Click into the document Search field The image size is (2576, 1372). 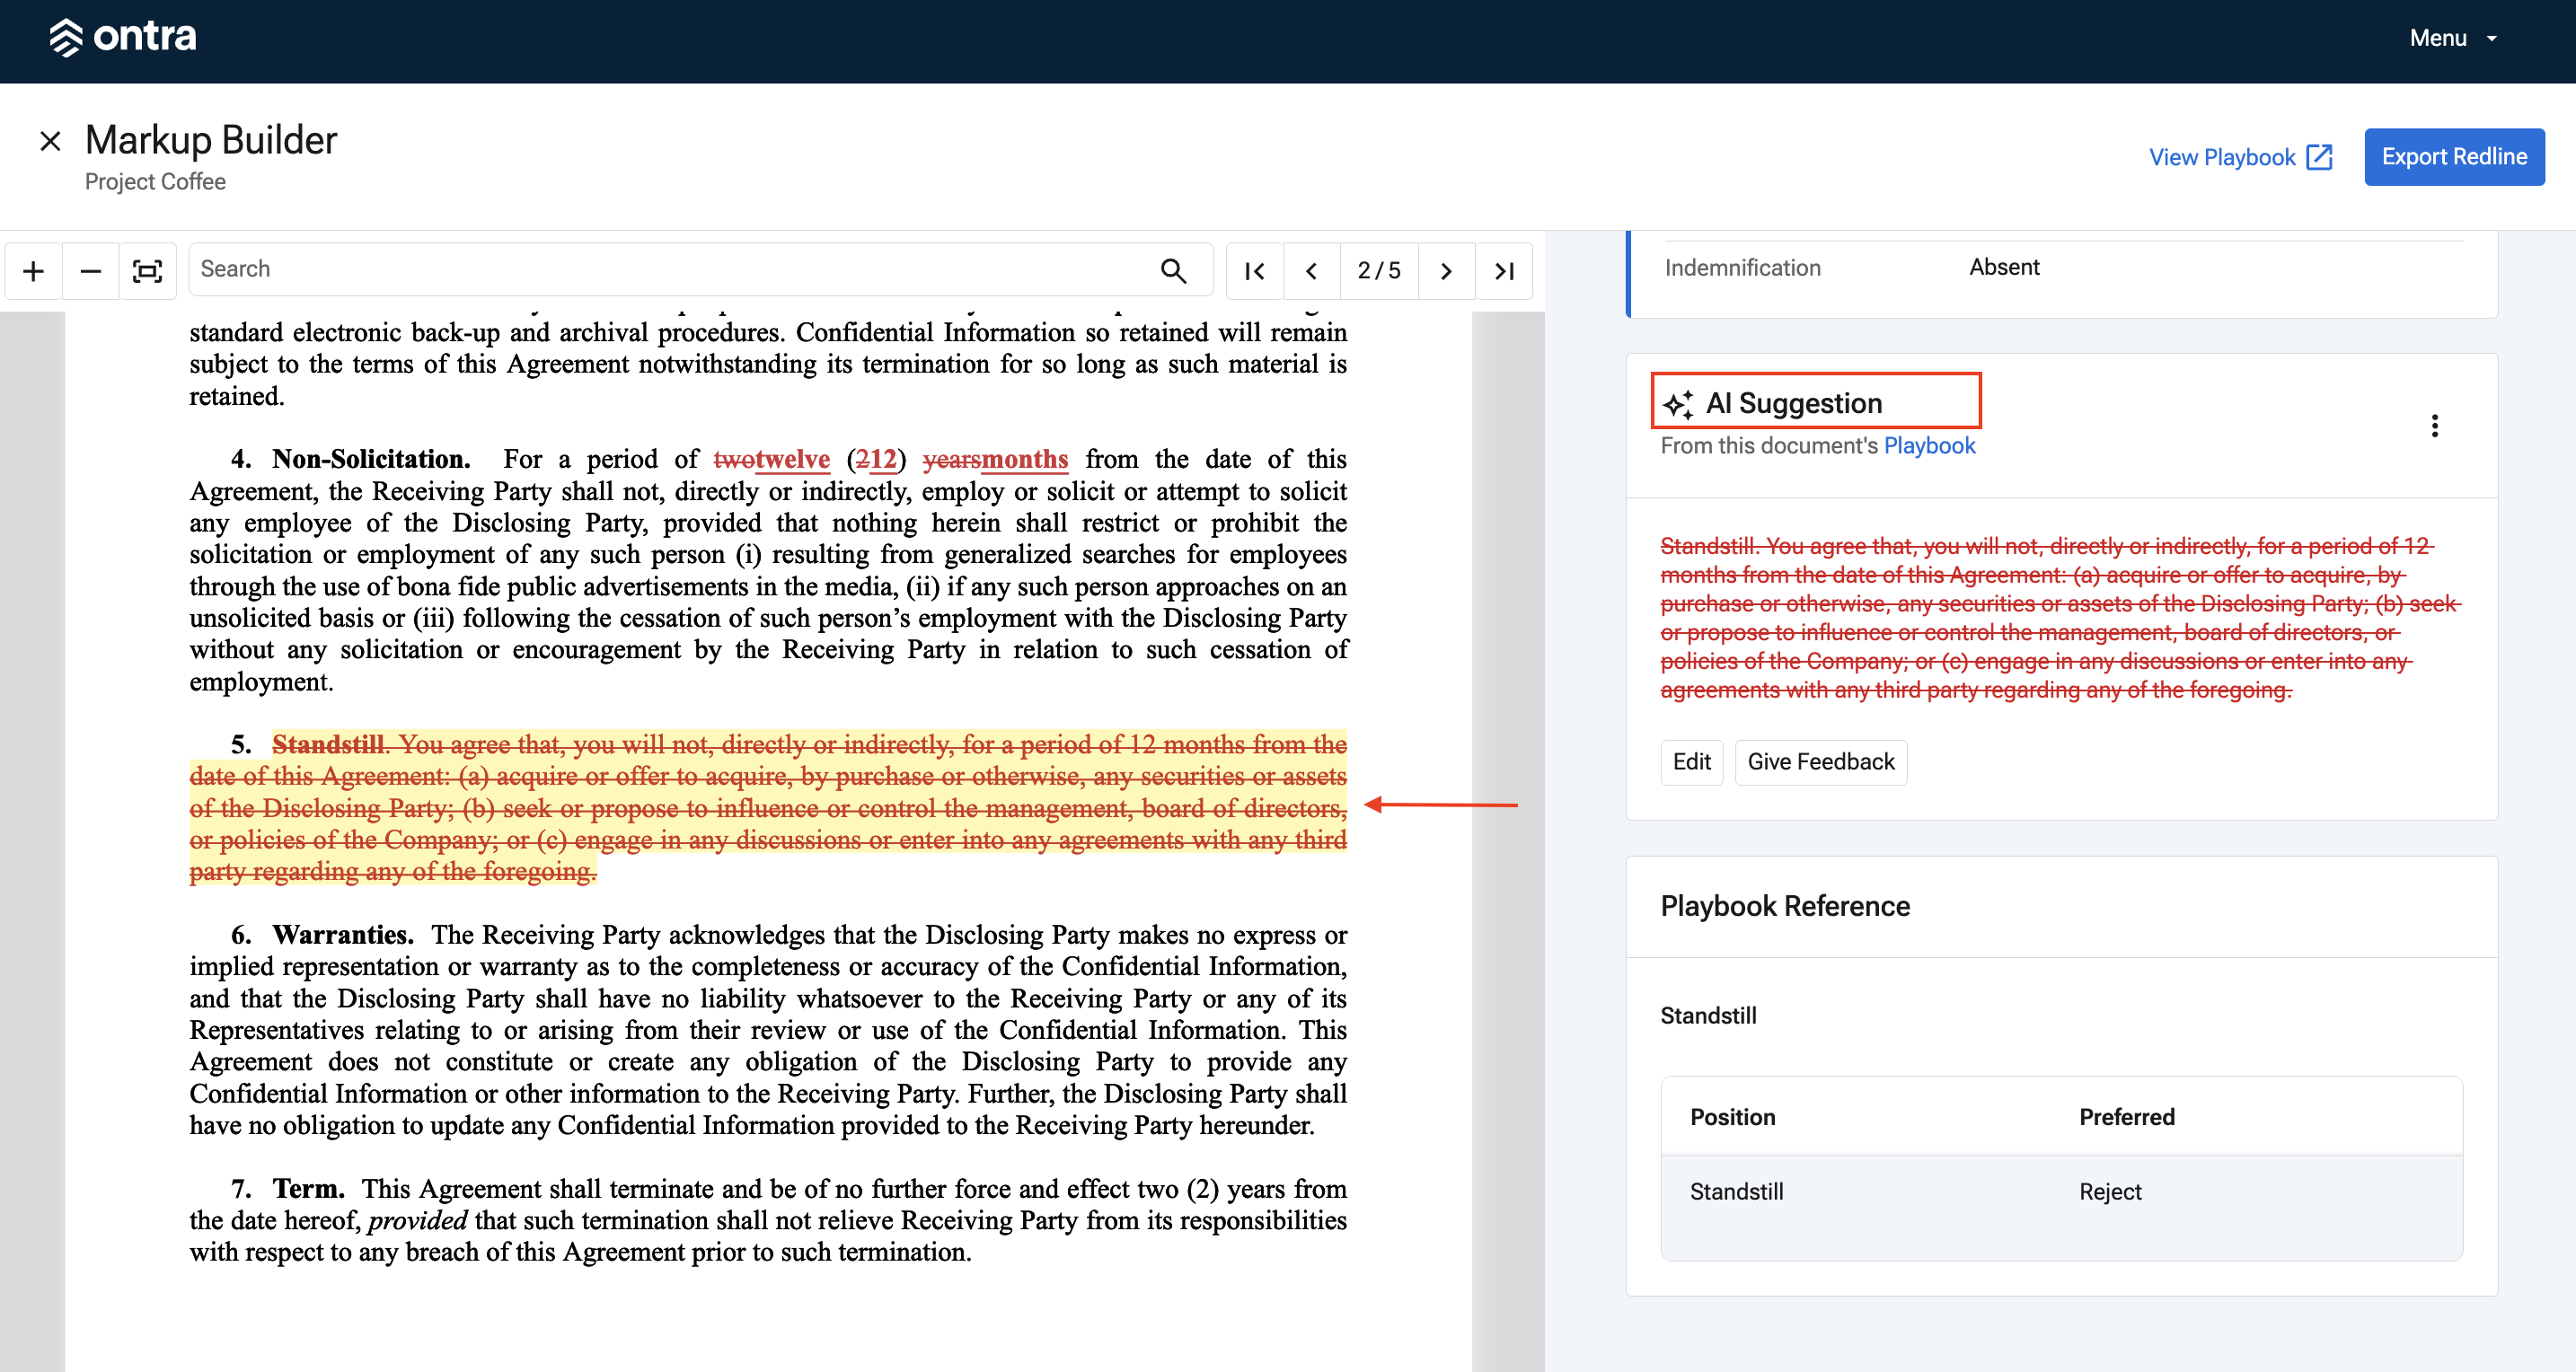pyautogui.click(x=670, y=269)
